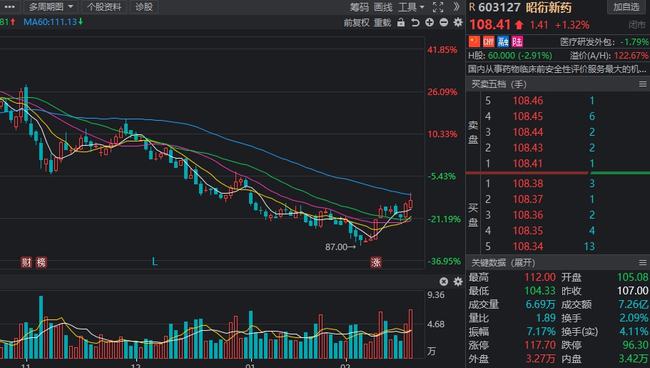Open volume pane settings gear

458,282
